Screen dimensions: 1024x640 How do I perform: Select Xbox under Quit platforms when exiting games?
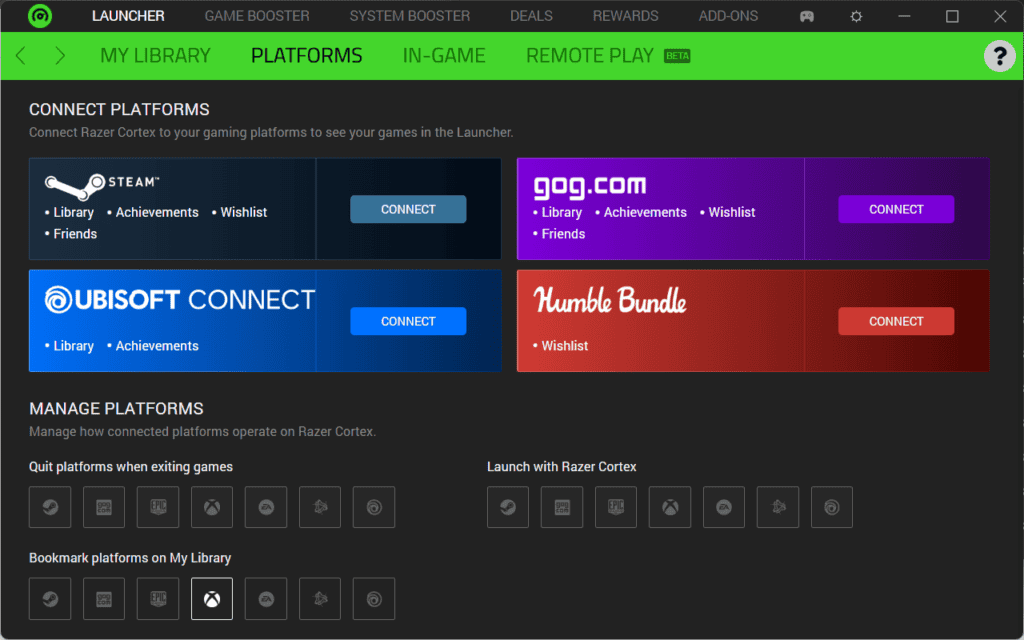[212, 507]
